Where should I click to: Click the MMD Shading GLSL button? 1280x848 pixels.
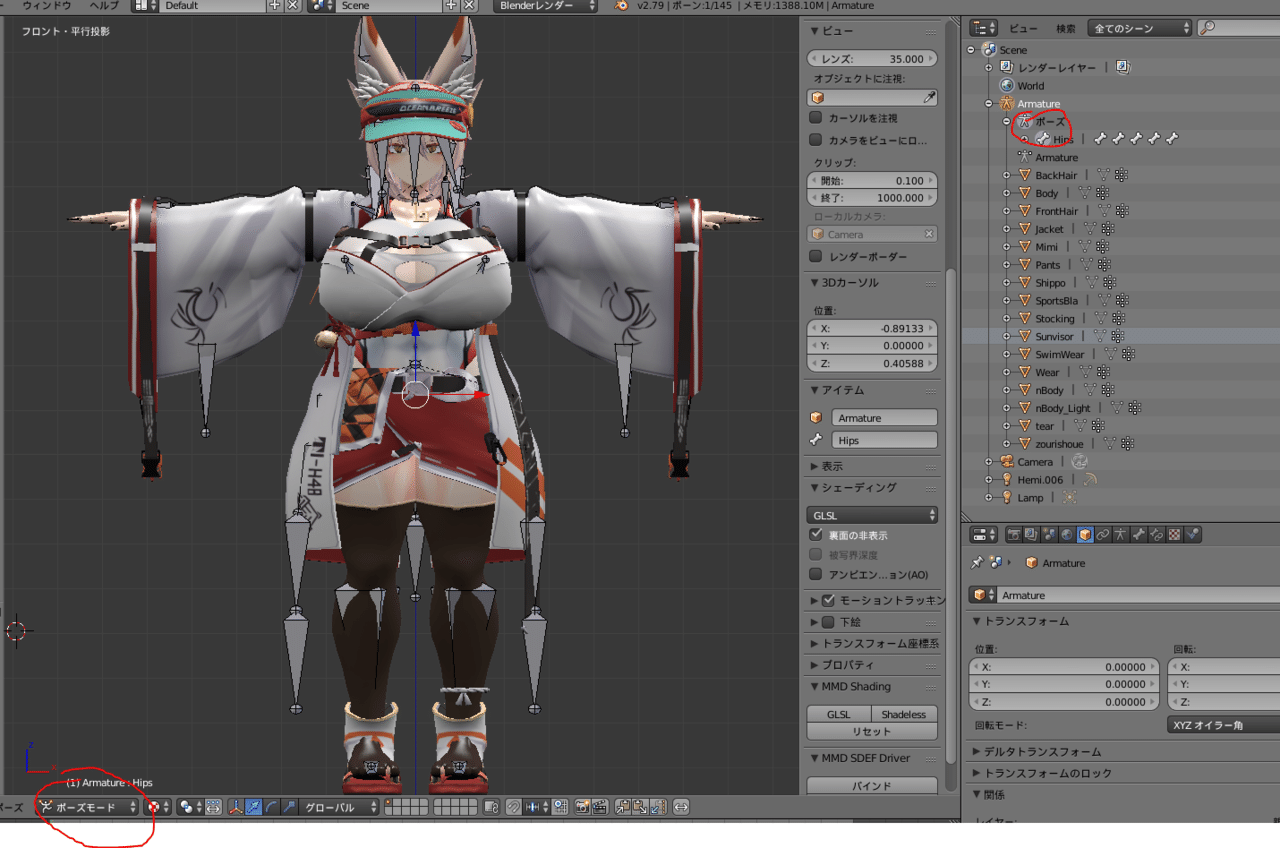(x=838, y=714)
